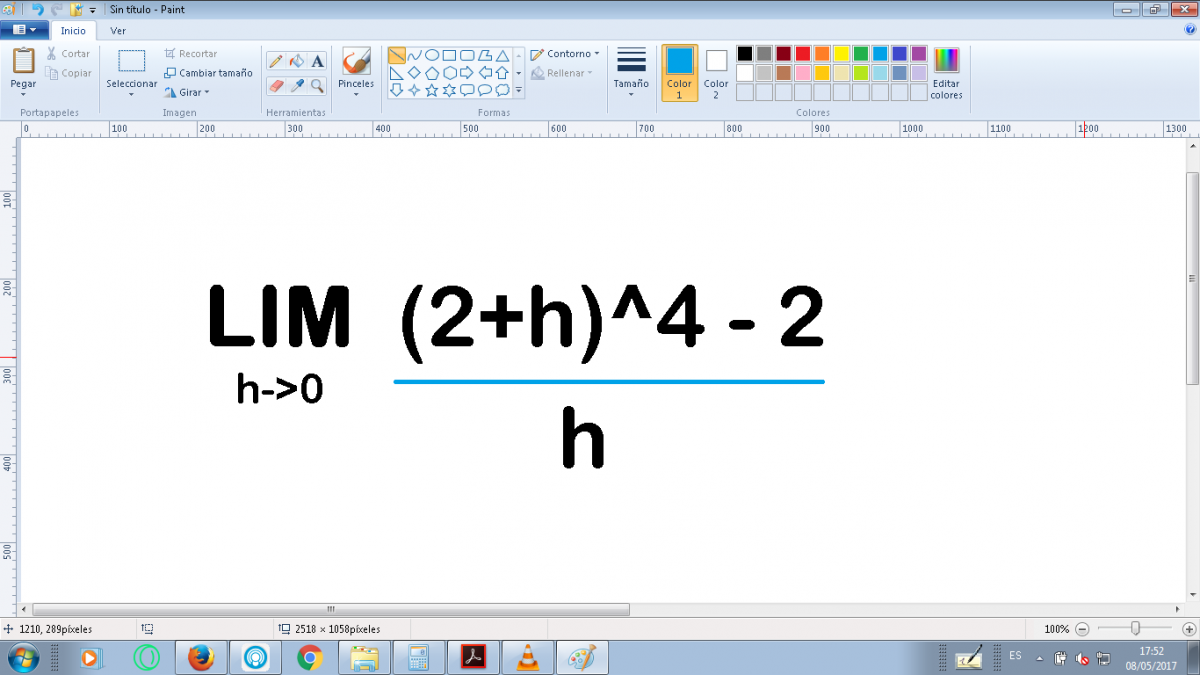Set Color 1 as active color
Image resolution: width=1200 pixels, height=675 pixels.
pyautogui.click(x=679, y=72)
